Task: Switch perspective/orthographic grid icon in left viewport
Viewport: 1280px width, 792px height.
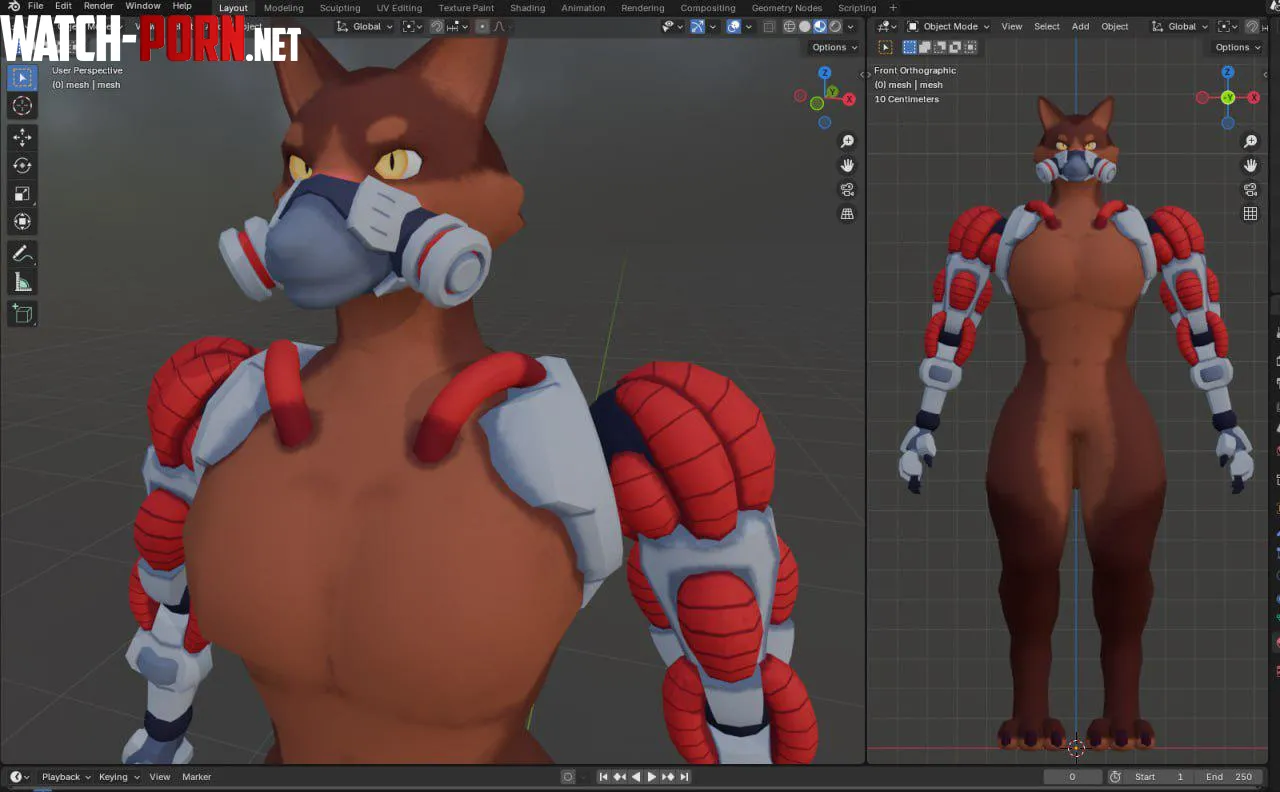Action: [x=847, y=214]
